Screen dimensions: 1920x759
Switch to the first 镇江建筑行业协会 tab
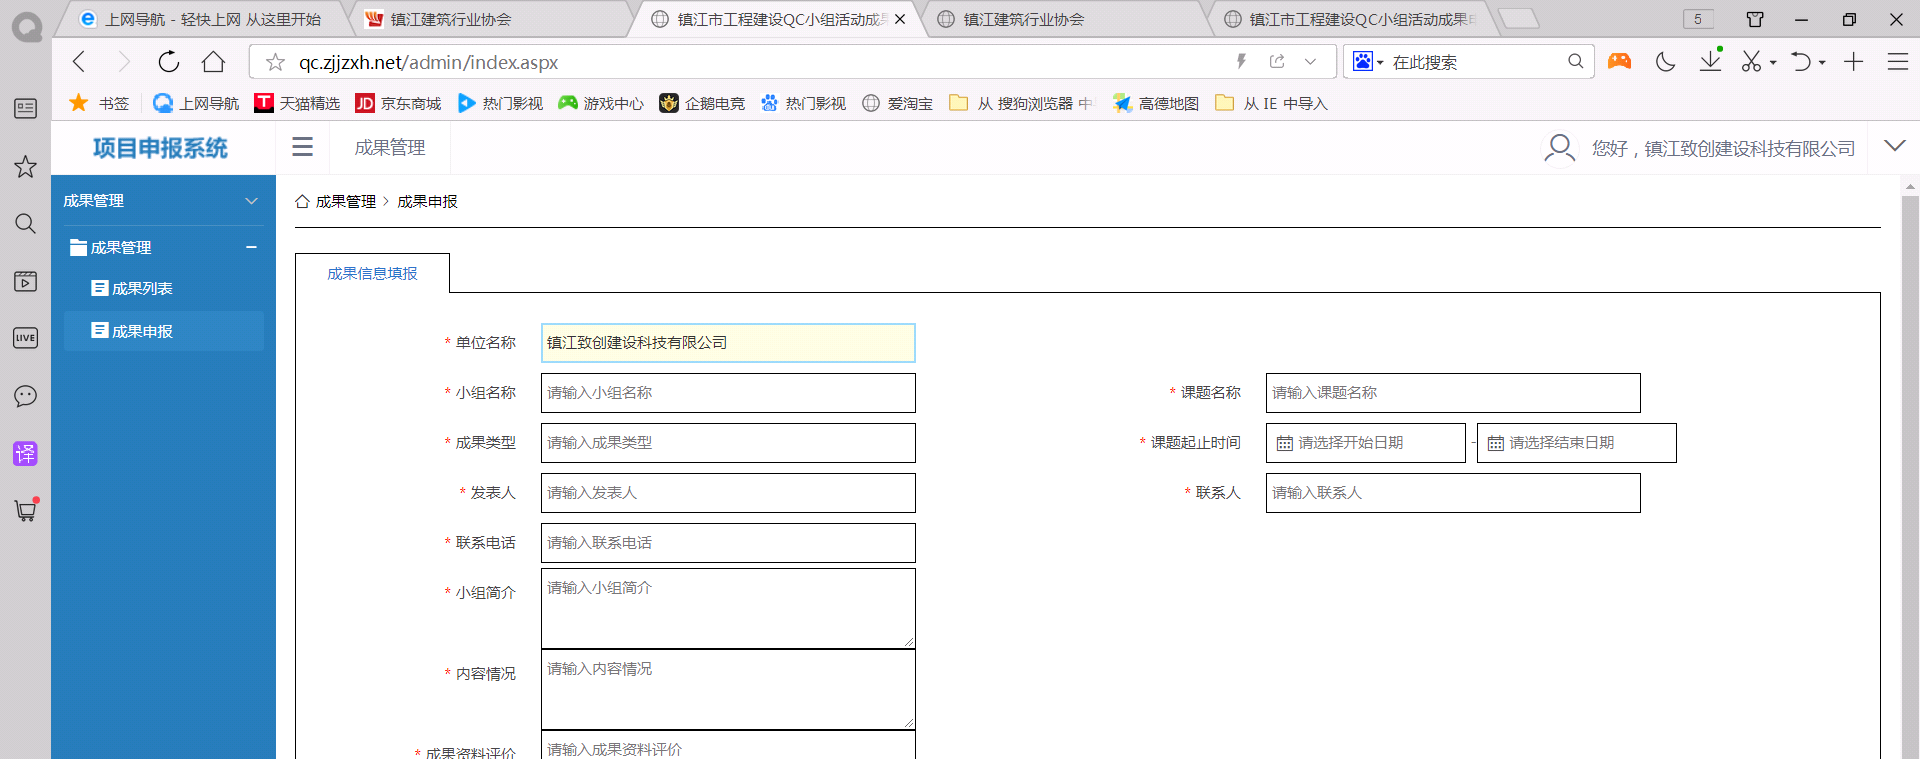coord(490,19)
